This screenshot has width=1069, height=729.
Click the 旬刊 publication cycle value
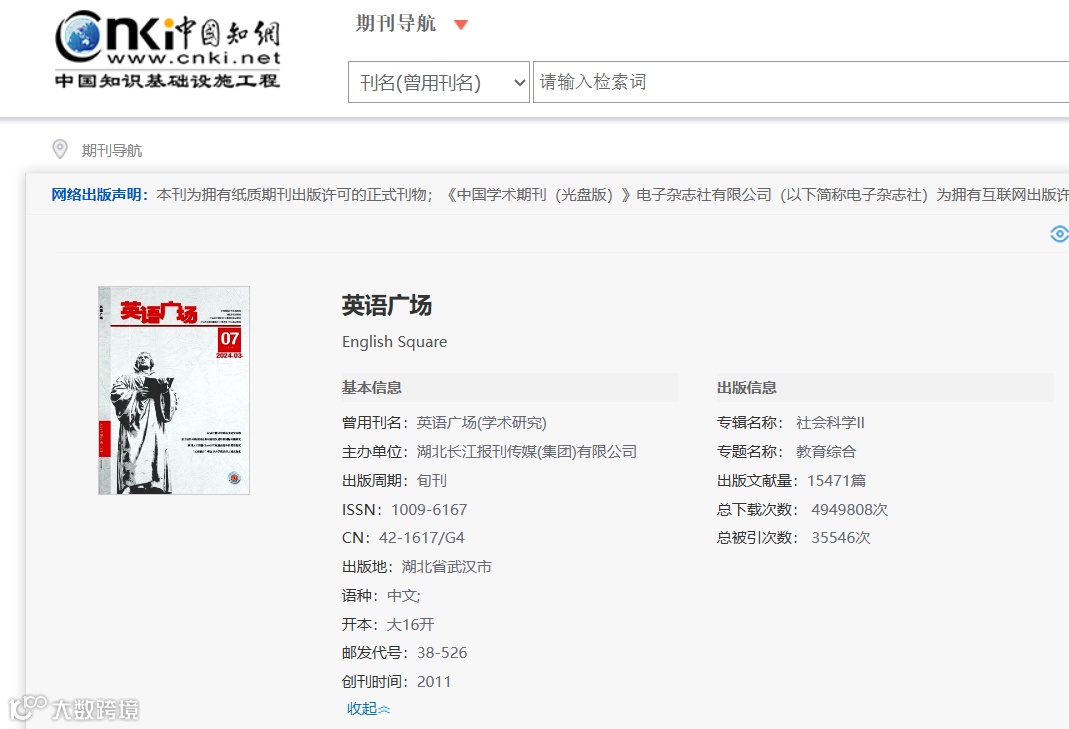(x=432, y=481)
